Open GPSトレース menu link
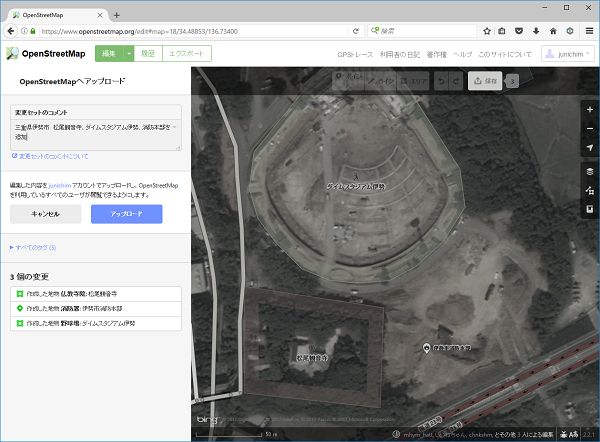The height and width of the screenshot is (442, 600). 355,54
